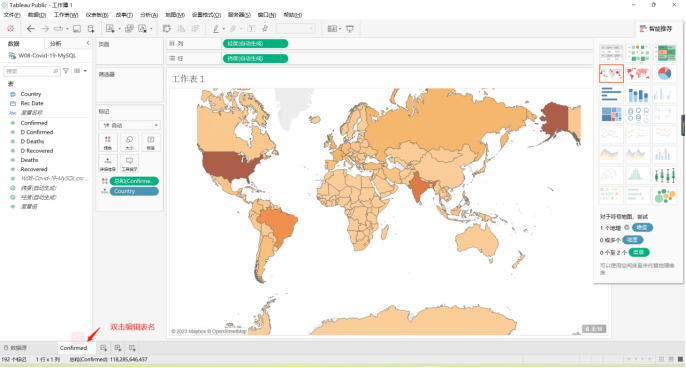Image resolution: width=686 pixels, height=368 pixels.
Task: Click the new data source cylinder icon
Action: 91,29
